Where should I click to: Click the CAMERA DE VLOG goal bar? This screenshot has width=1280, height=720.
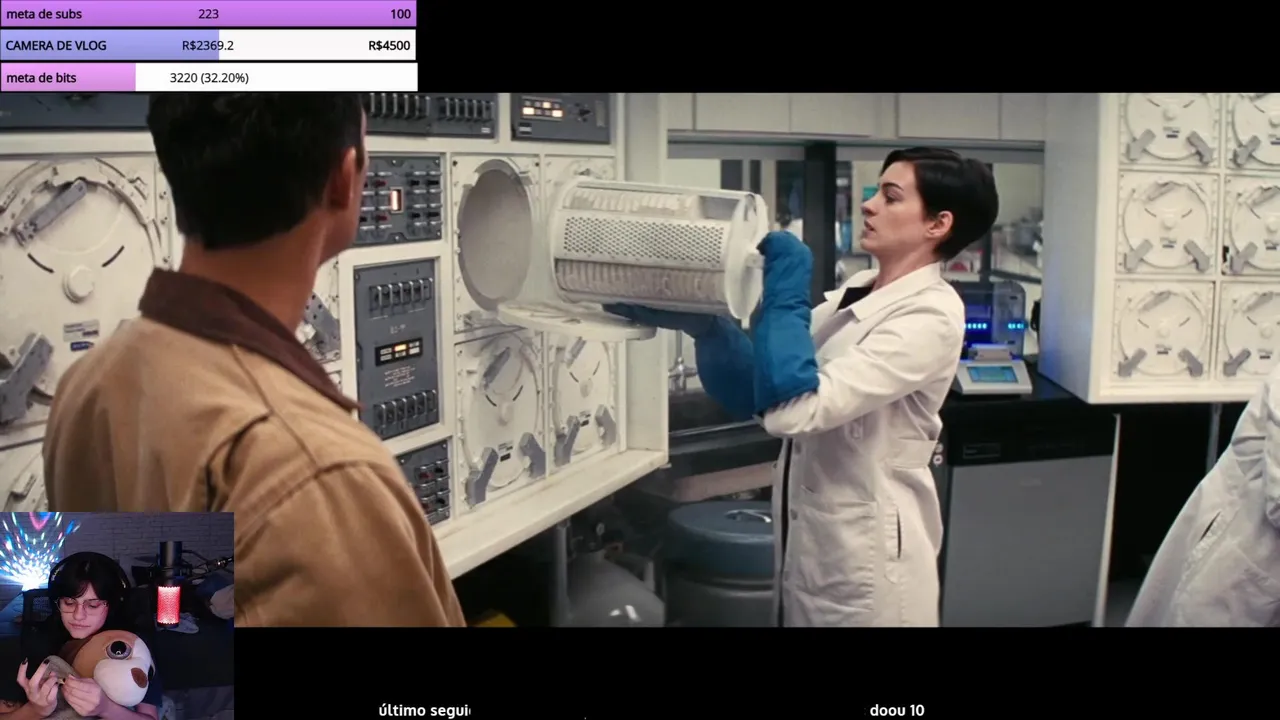pyautogui.click(x=208, y=45)
